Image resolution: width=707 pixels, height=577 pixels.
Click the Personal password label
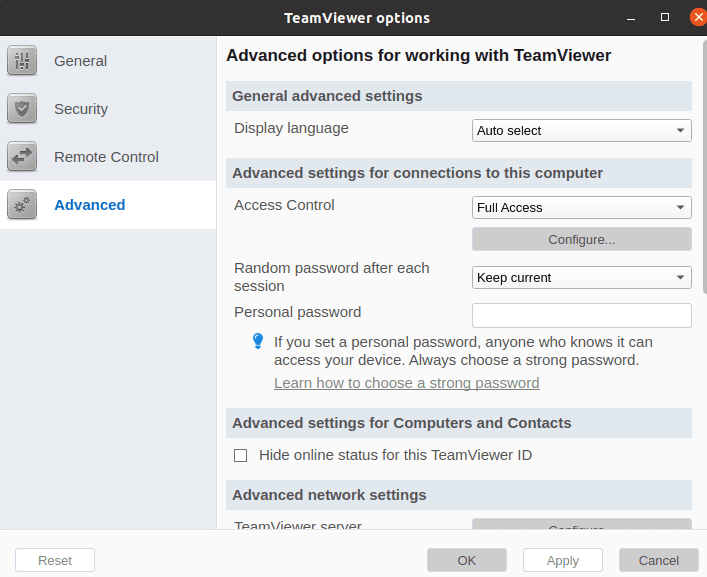pyautogui.click(x=298, y=312)
